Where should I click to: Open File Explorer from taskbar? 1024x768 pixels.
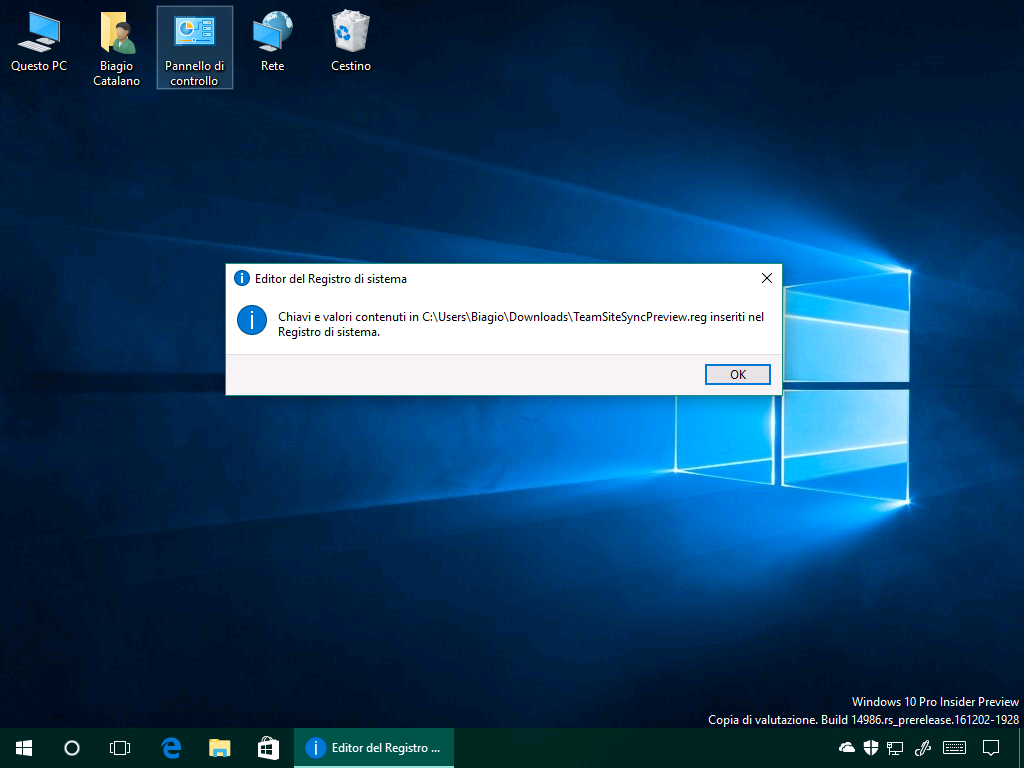coord(219,748)
